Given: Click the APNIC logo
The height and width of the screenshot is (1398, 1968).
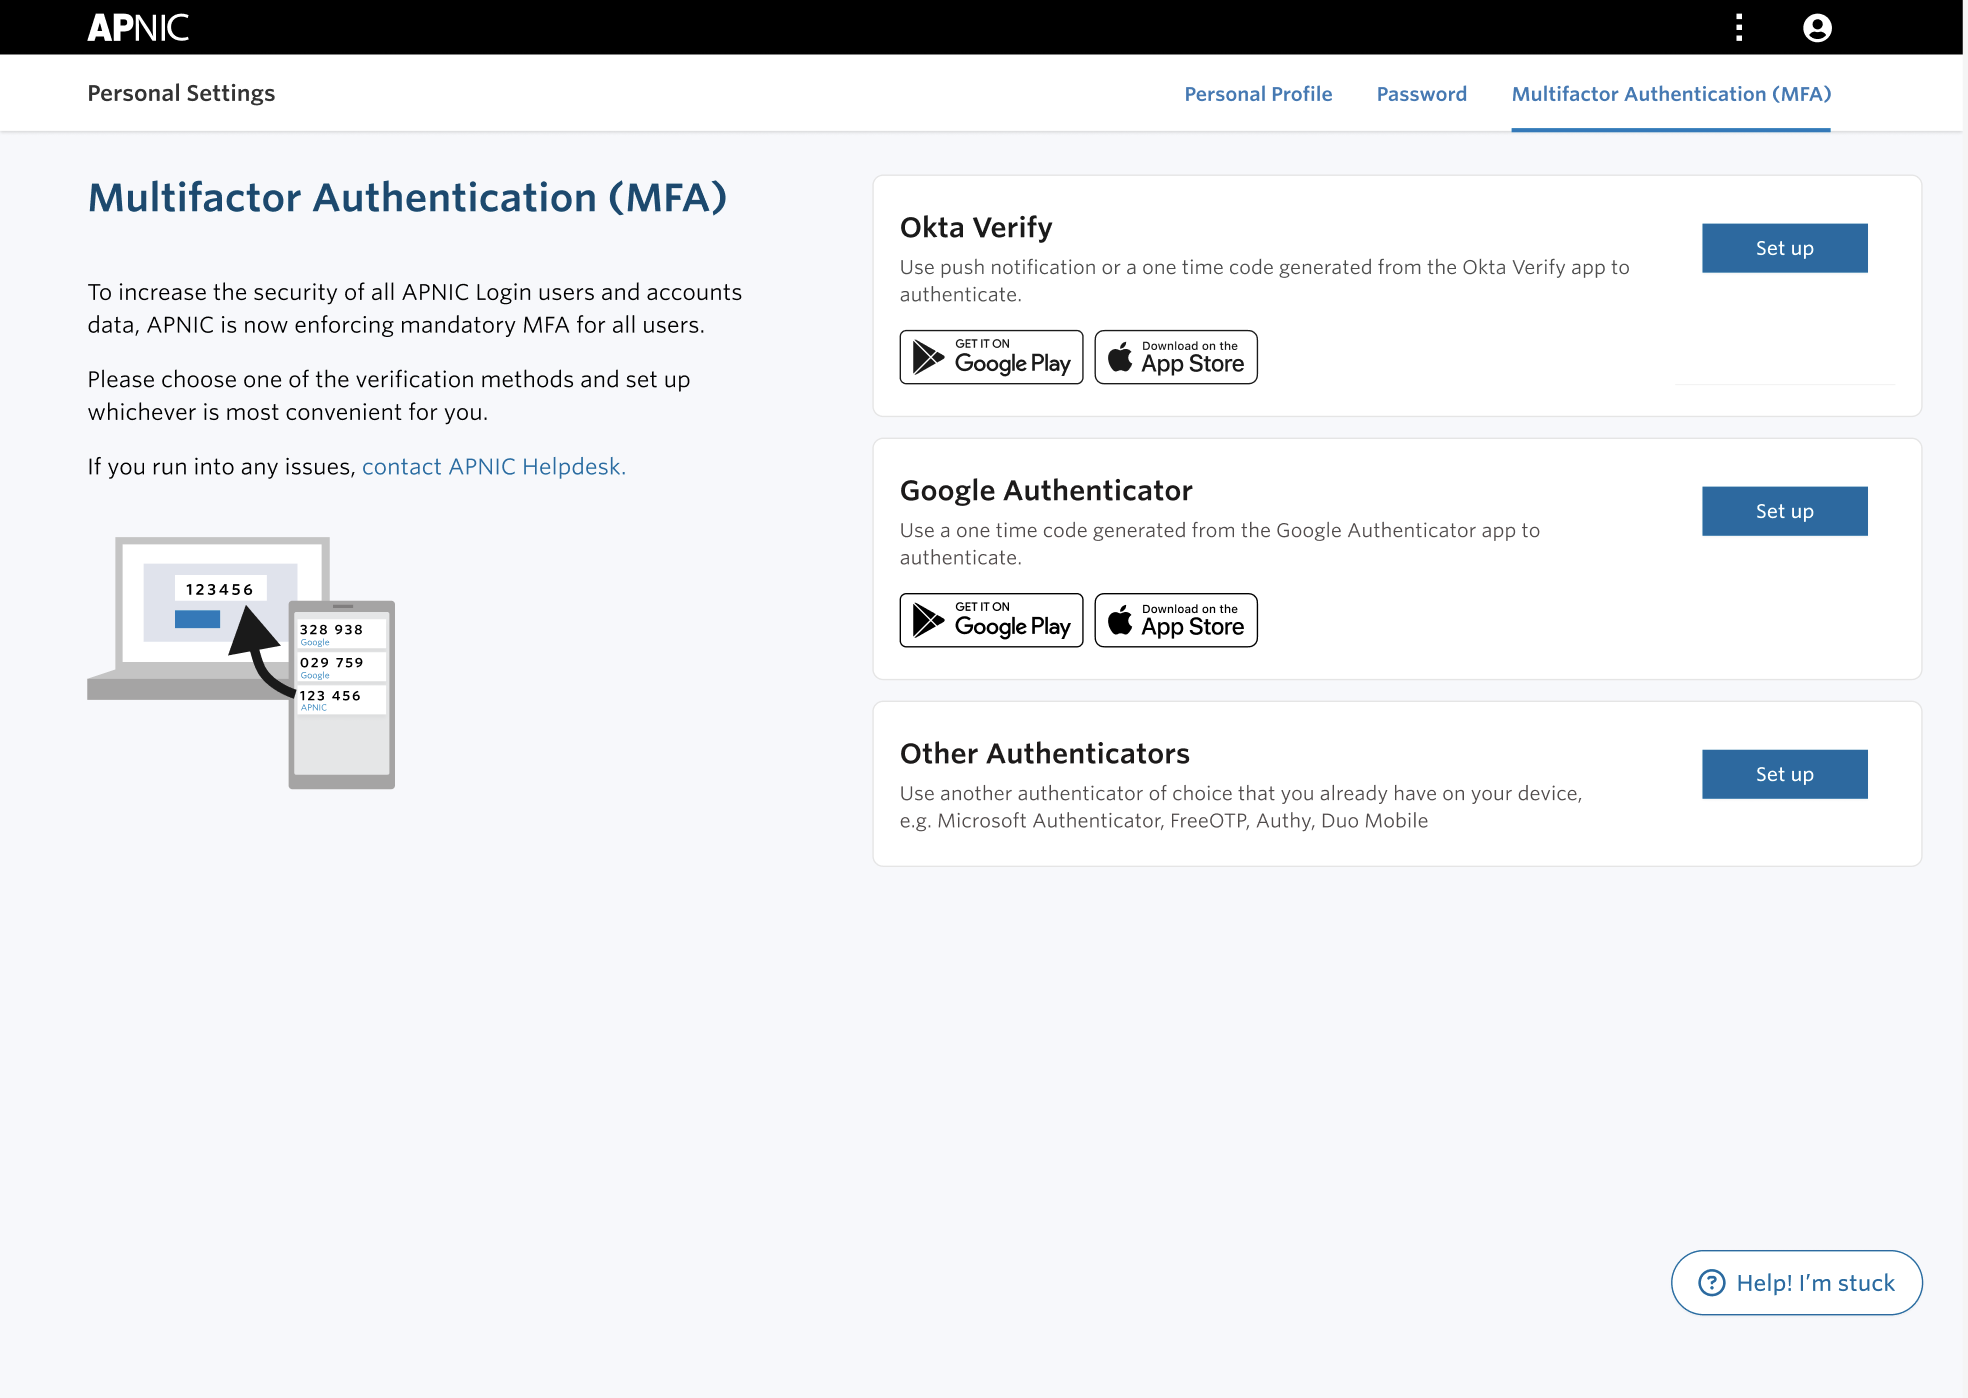Looking at the screenshot, I should [138, 27].
